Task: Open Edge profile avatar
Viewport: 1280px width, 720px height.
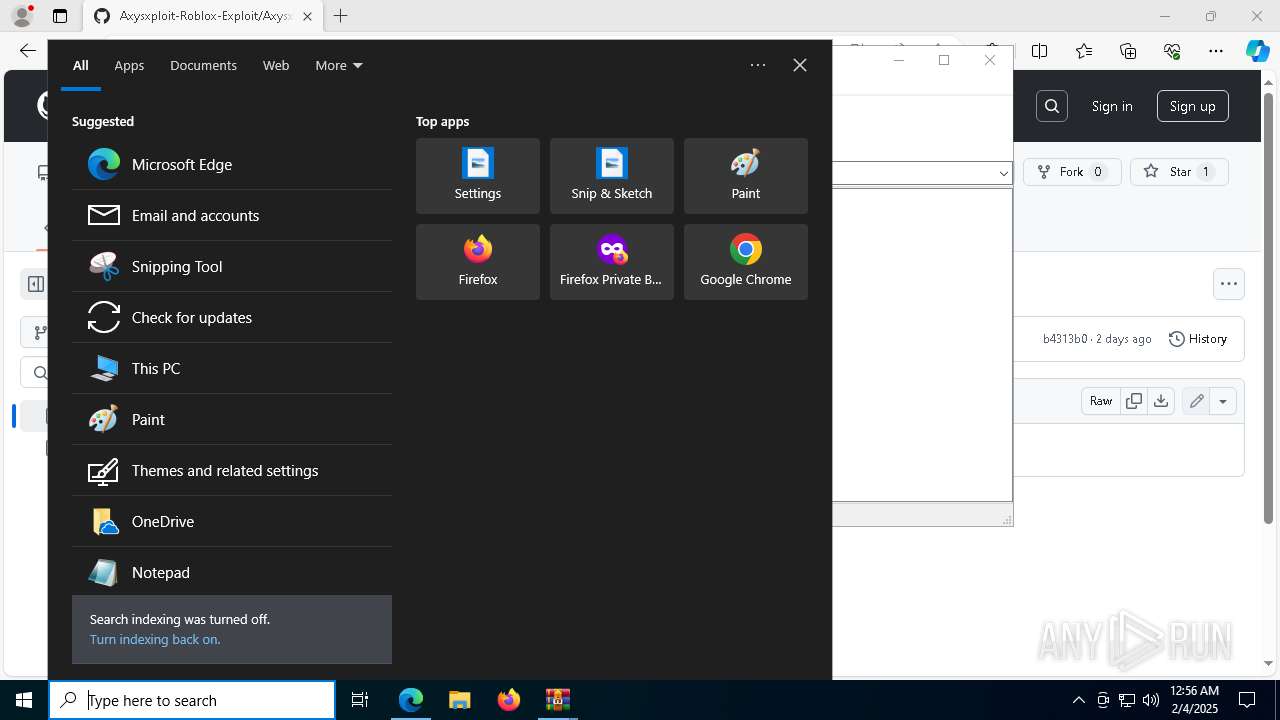Action: pos(21,16)
